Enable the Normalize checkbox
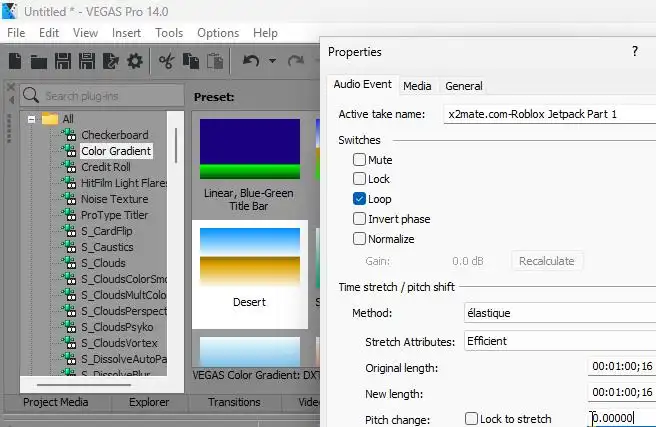 pos(359,239)
